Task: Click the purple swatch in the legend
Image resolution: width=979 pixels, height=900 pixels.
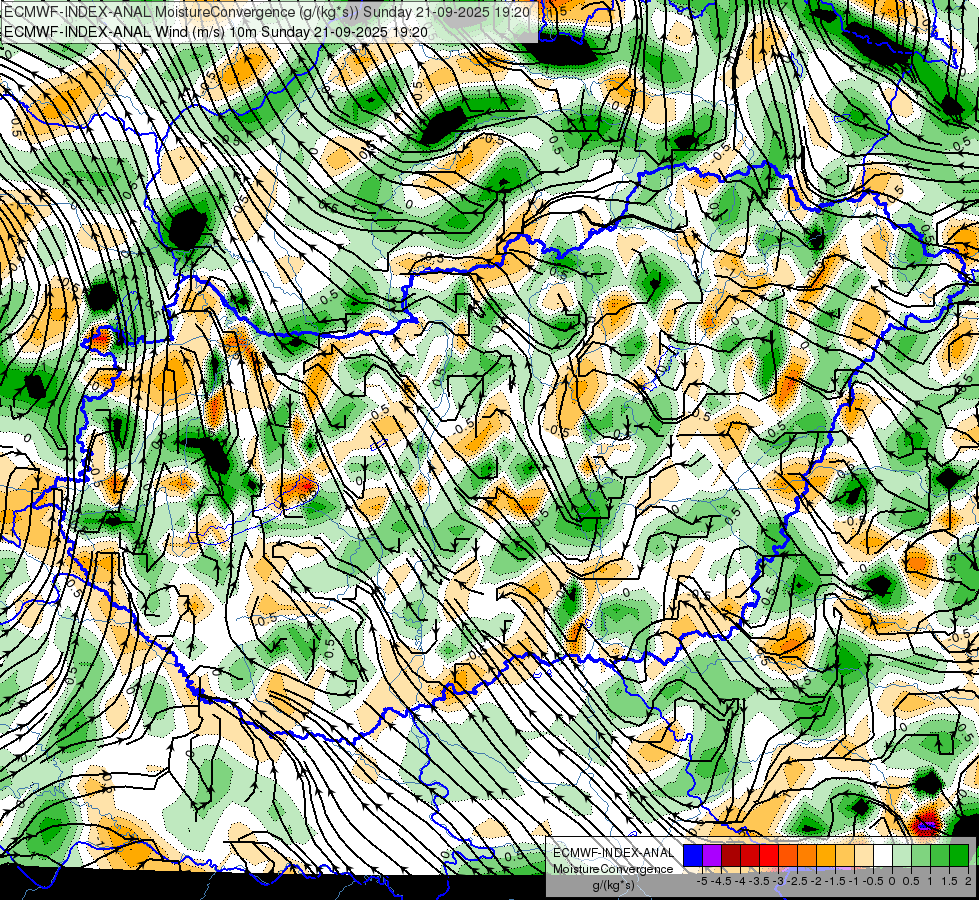Action: (712, 855)
